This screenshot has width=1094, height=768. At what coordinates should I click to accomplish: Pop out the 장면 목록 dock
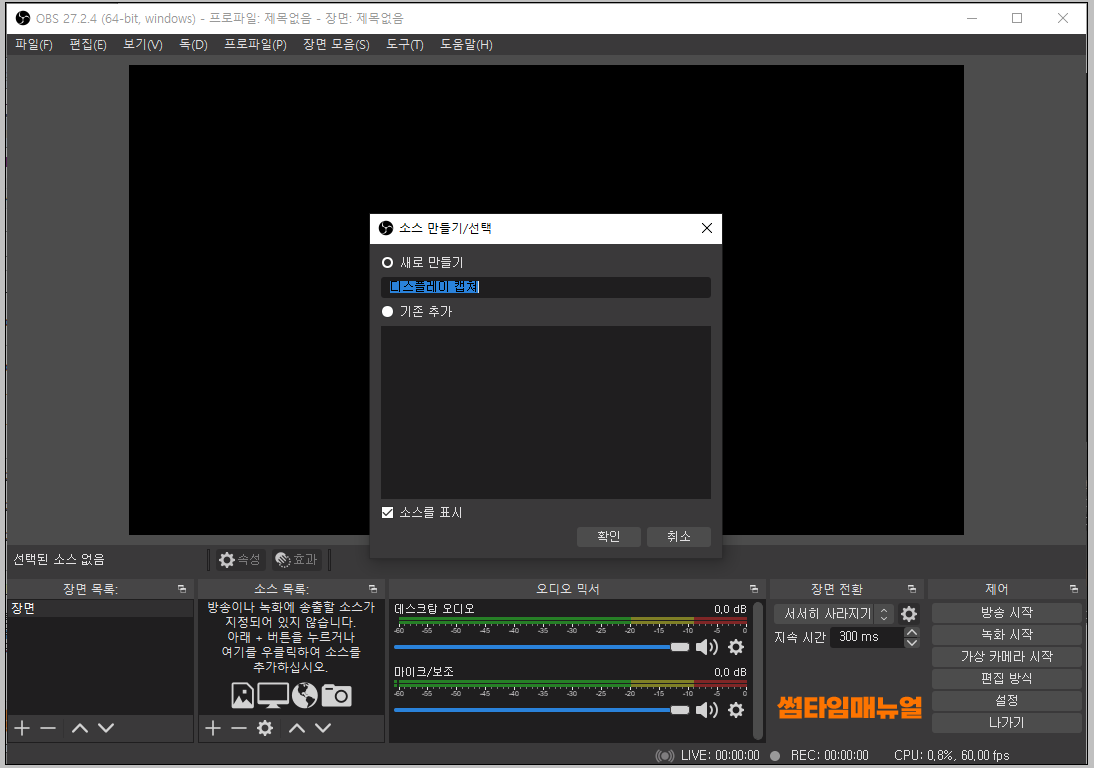pos(182,589)
